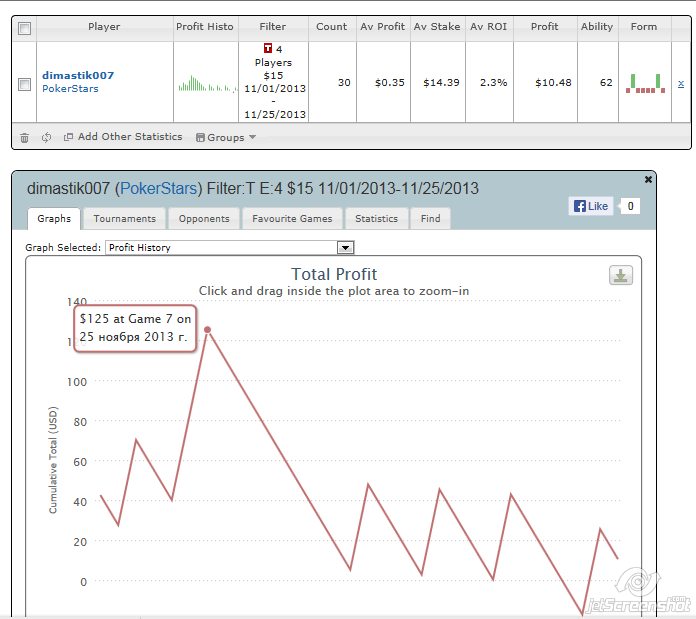
Task: Click the Cumulative Total (USD) axis label
Action: (x=53, y=460)
